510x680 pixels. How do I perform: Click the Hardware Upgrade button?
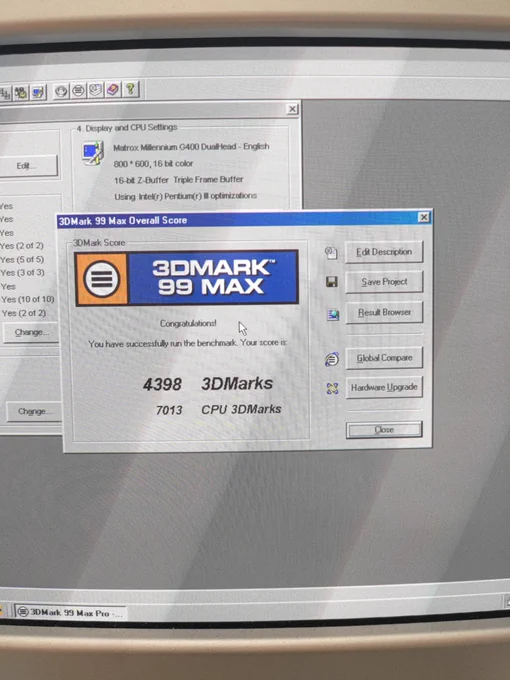click(x=384, y=387)
